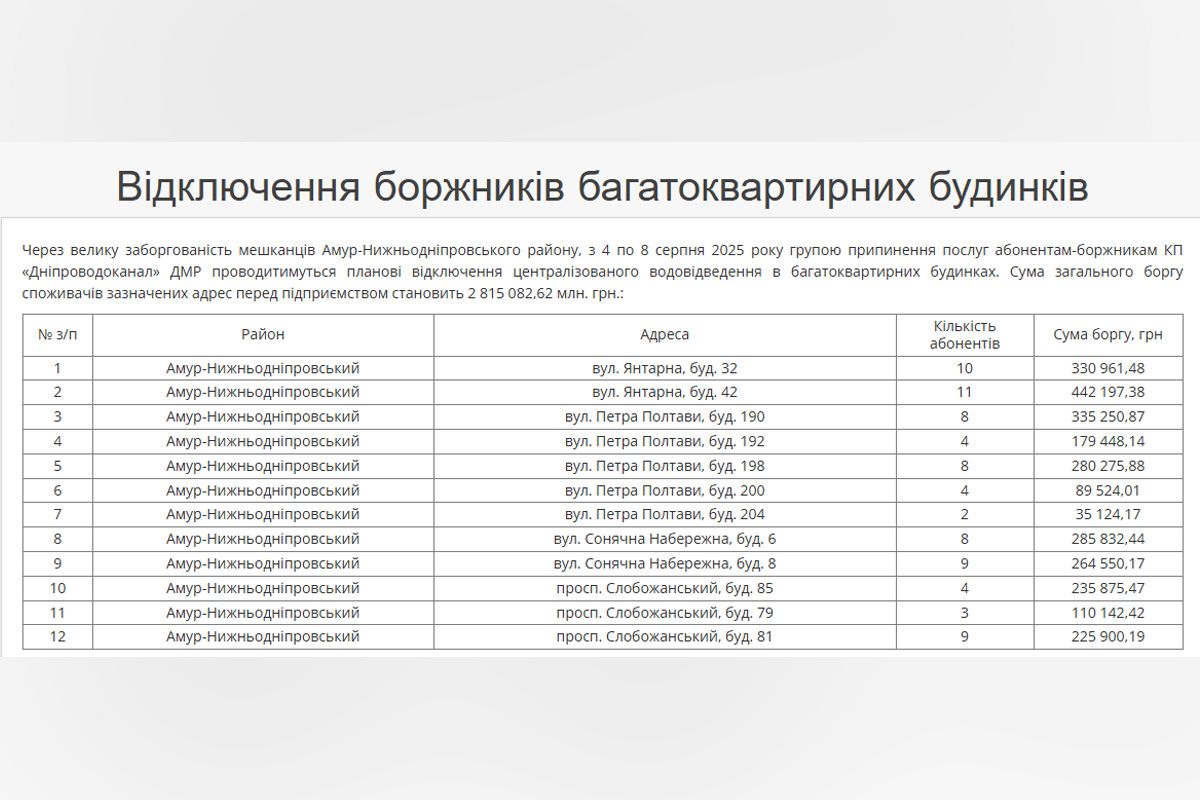
Task: Click the cell "вул. Петра Полтави, буд. 190"
Action: (x=664, y=417)
